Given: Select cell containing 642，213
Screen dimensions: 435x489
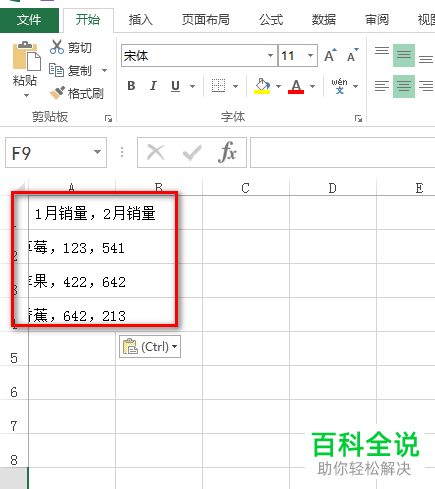Looking at the screenshot, I should point(72,315).
